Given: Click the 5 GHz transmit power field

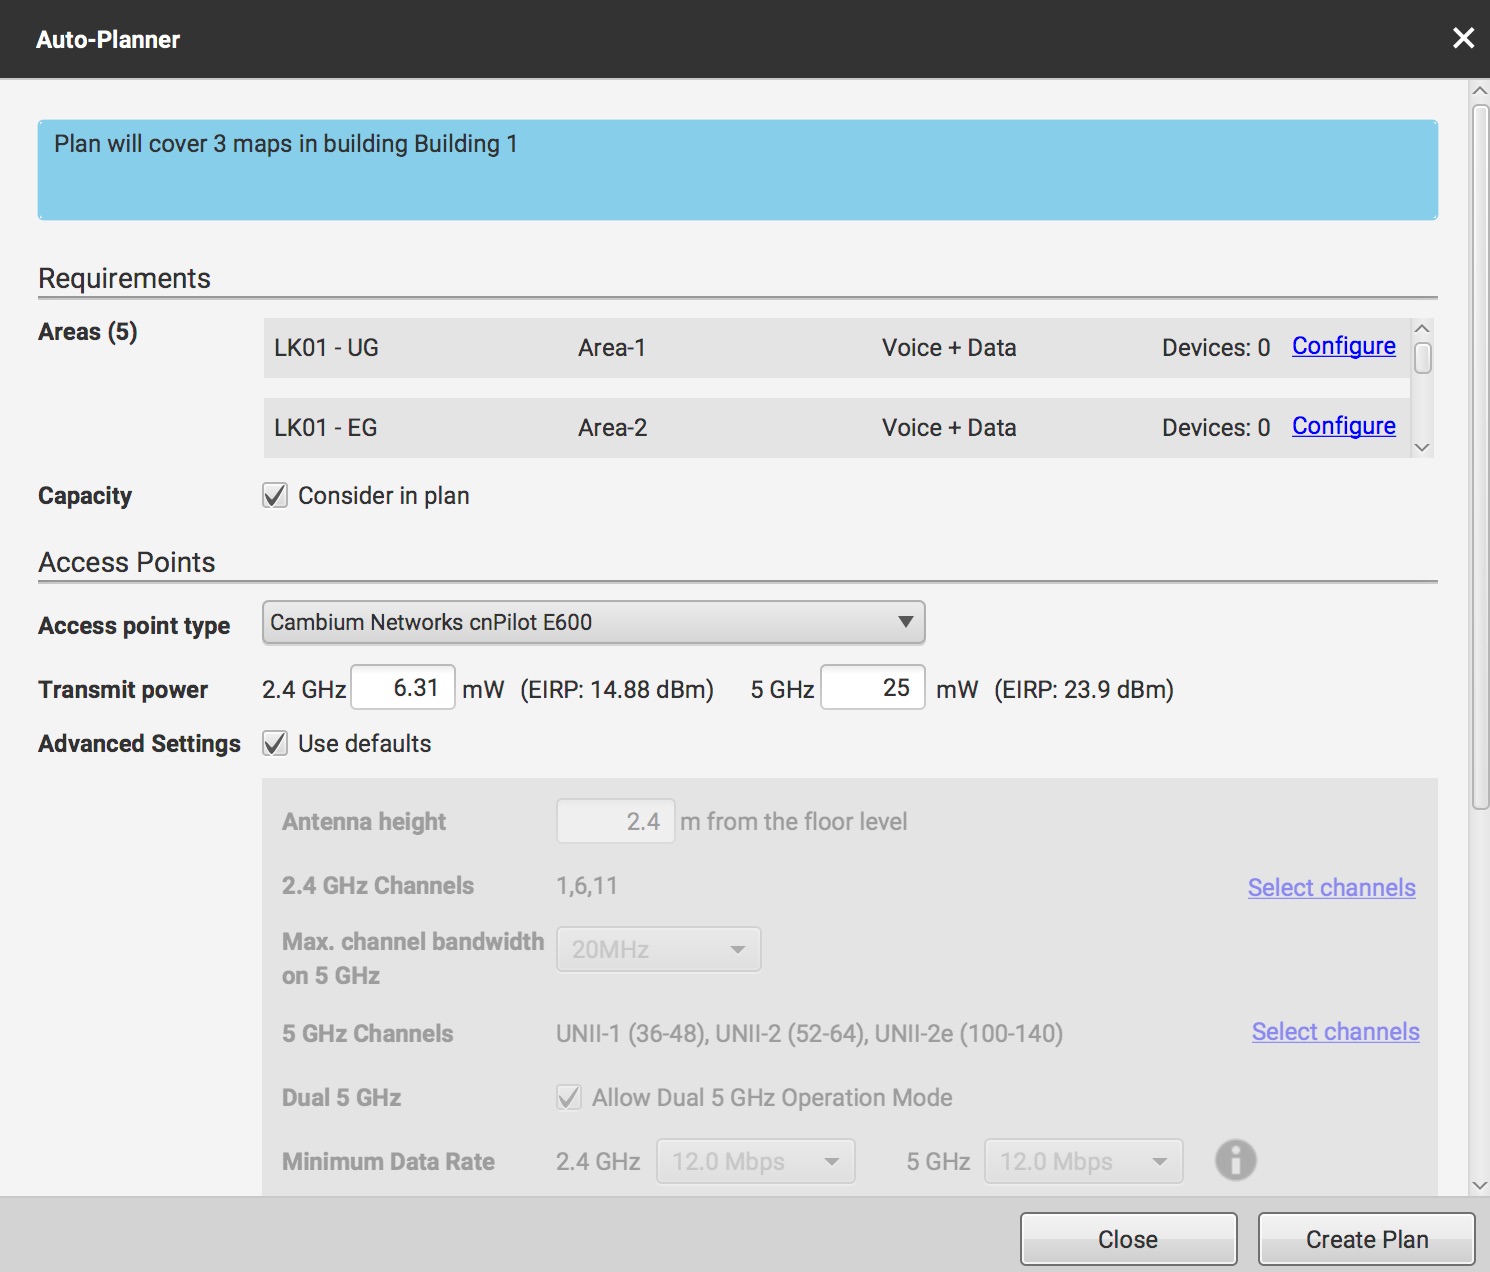Looking at the screenshot, I should coord(872,688).
